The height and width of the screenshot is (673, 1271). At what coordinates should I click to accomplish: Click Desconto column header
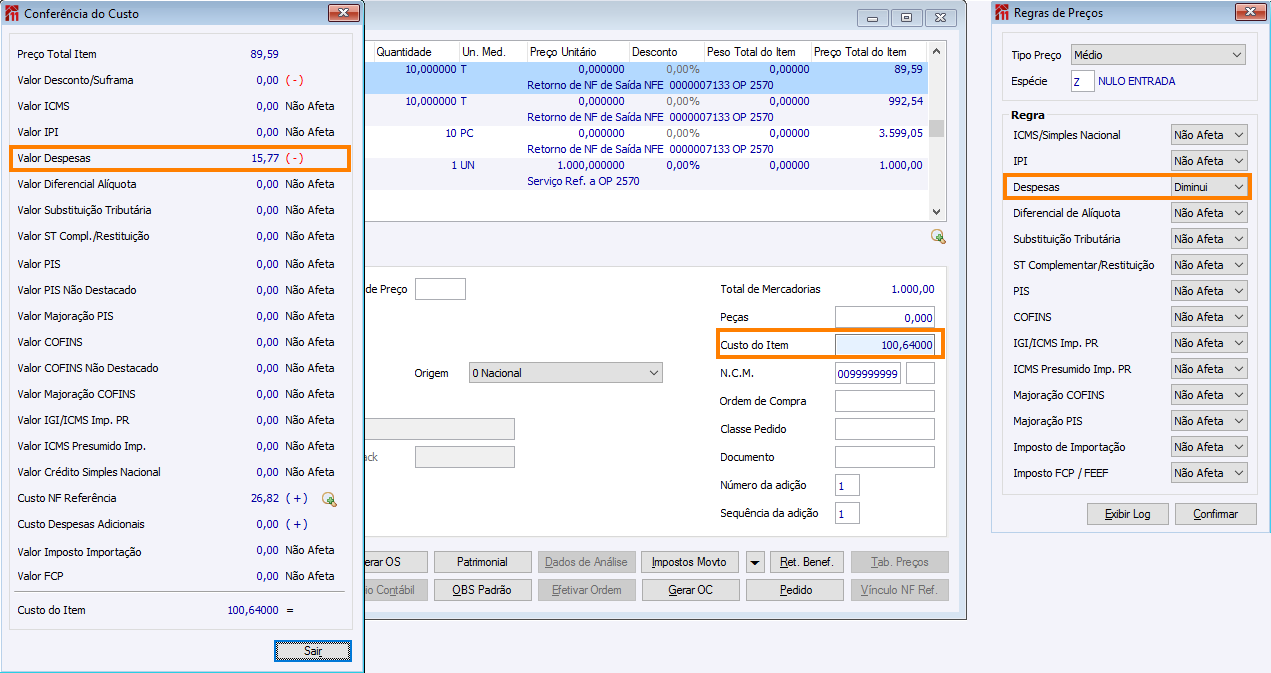[667, 52]
